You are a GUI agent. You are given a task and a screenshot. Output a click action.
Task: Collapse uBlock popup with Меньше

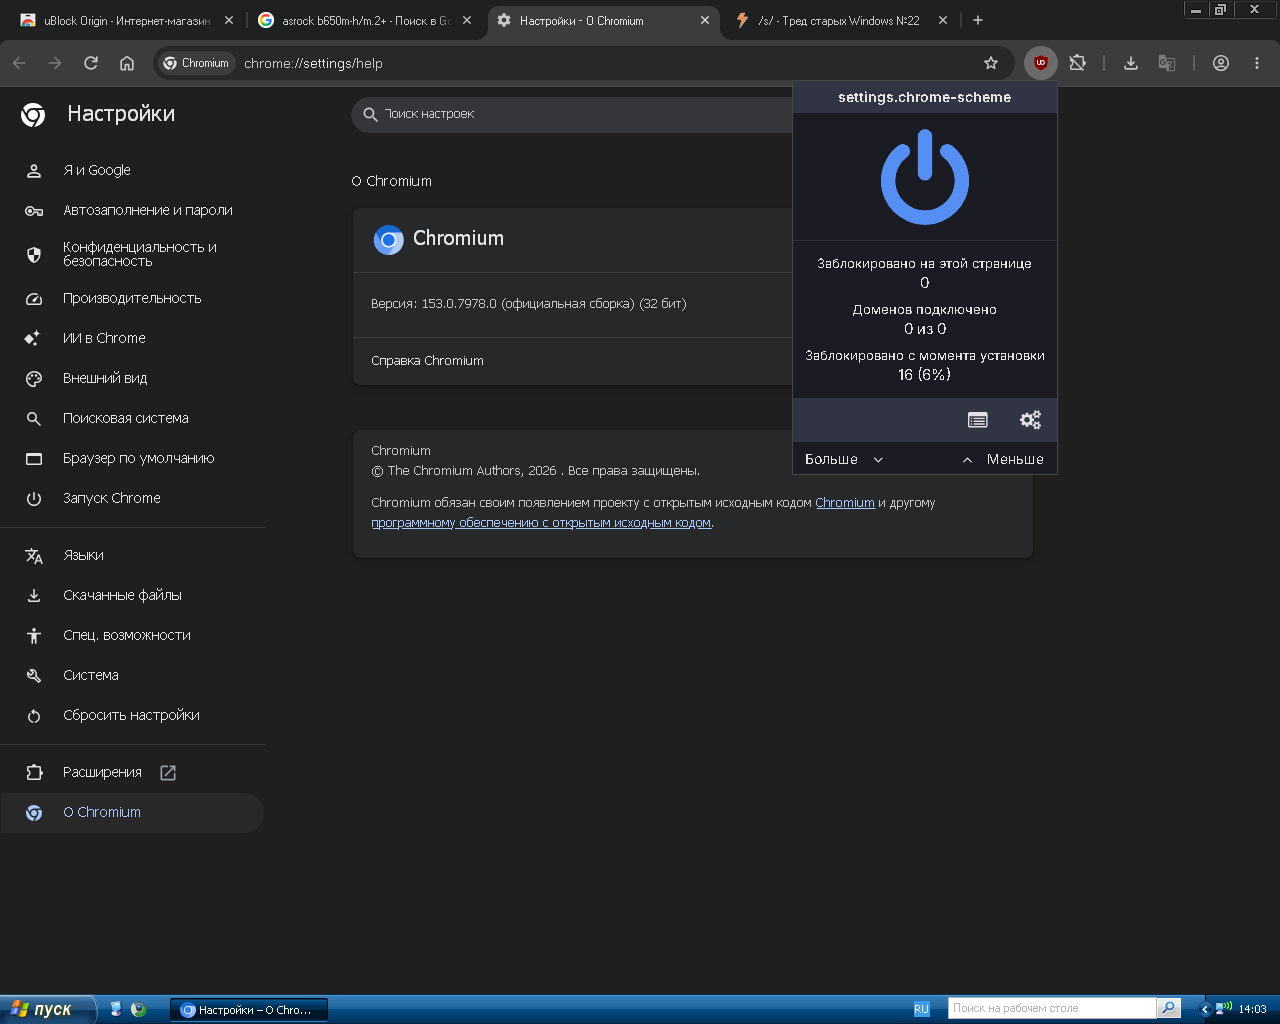coord(1003,459)
